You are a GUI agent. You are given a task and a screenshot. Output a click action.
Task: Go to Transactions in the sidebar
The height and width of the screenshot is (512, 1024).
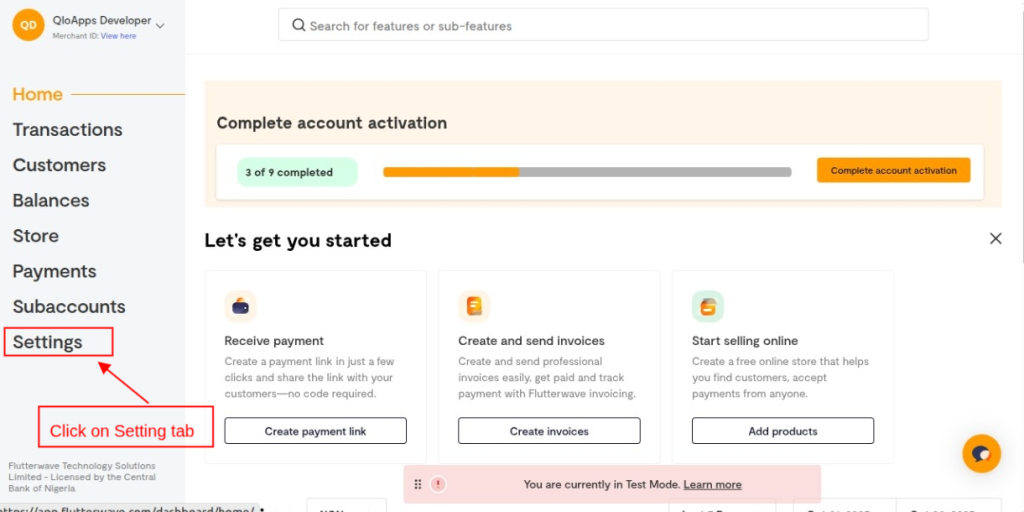(67, 130)
